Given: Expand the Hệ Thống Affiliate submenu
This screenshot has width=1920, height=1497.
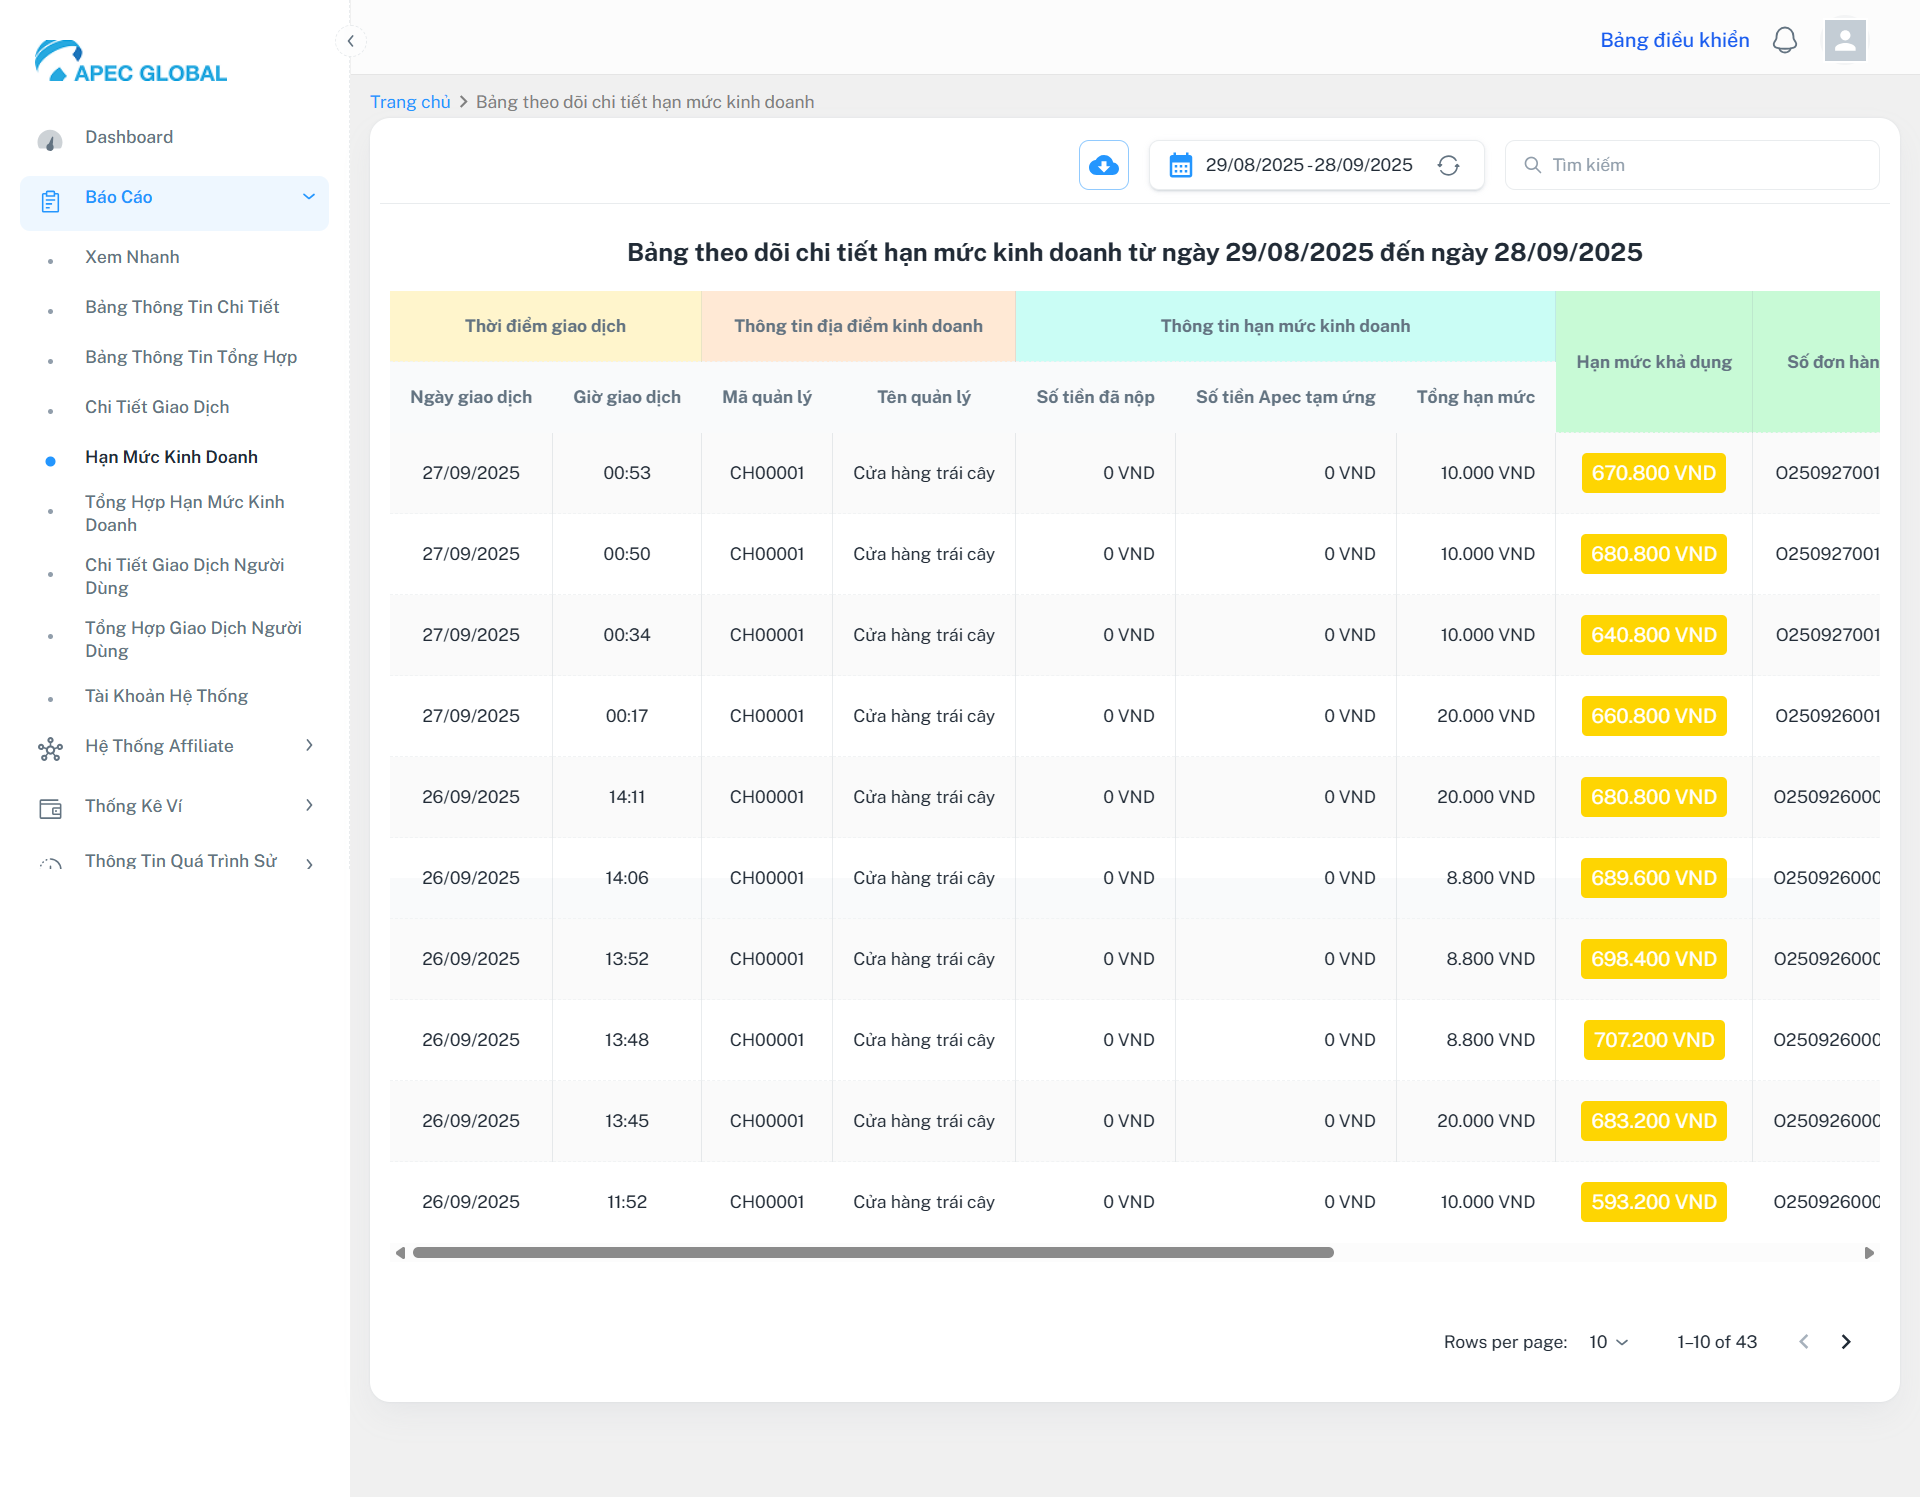Looking at the screenshot, I should pos(309,746).
